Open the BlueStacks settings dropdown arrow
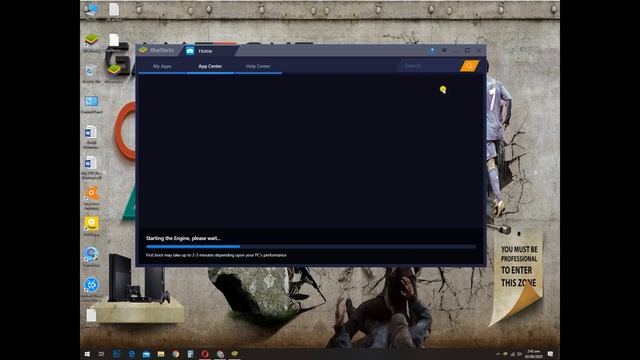The width and height of the screenshot is (640, 360). [444, 51]
